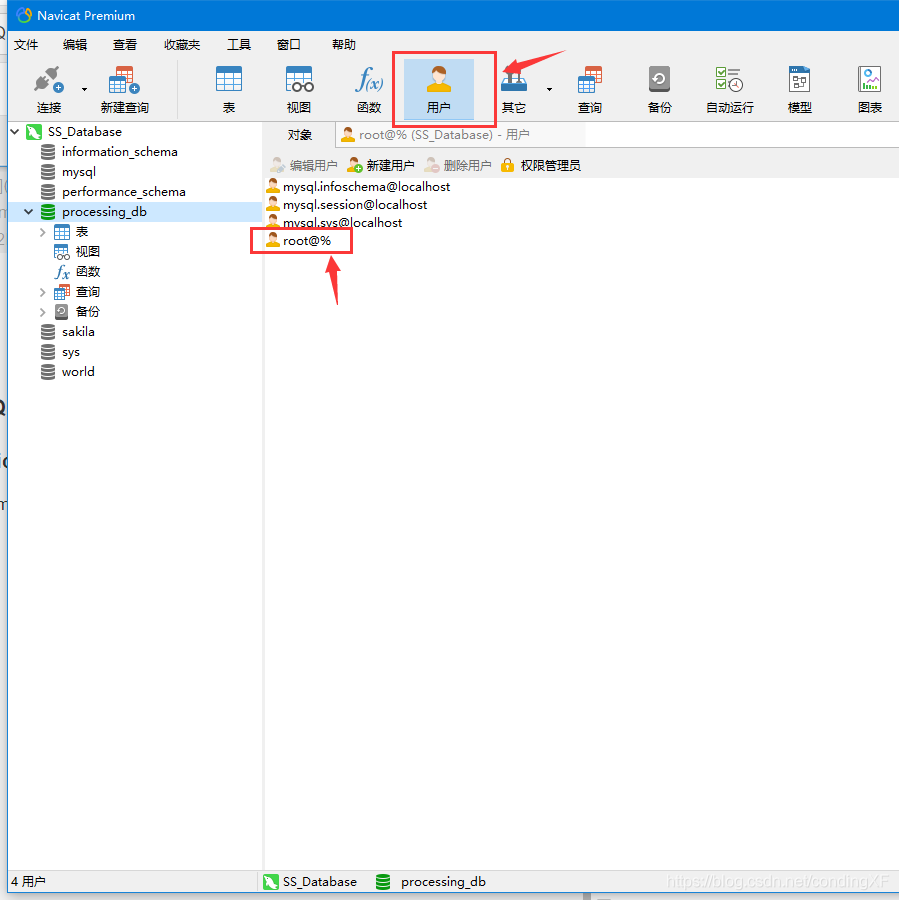Click the 编辑用户 edit user button
Screen dimensions: 899x900
(x=304, y=166)
